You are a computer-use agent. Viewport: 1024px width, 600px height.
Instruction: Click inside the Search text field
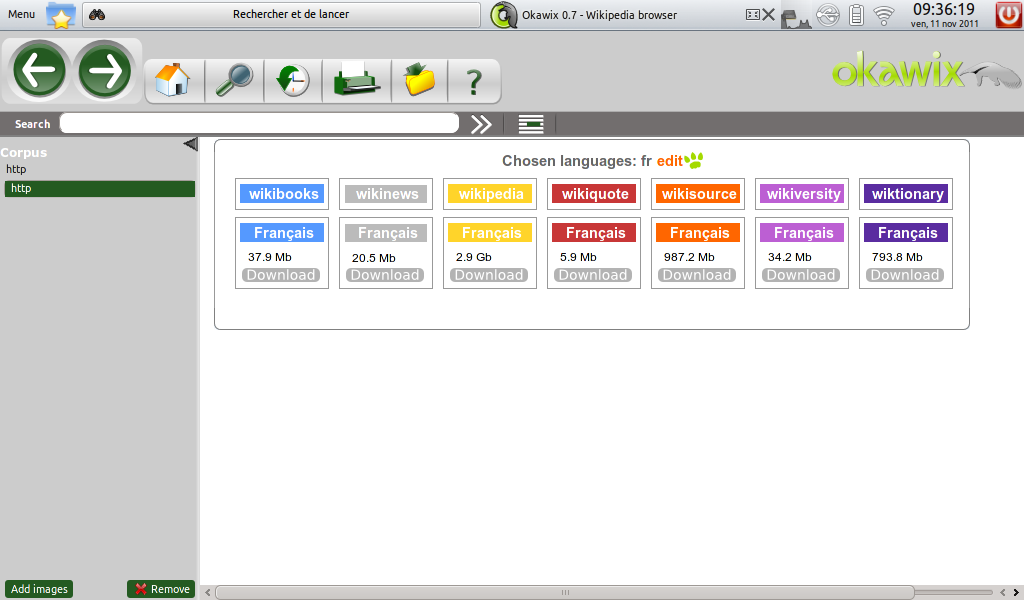click(x=259, y=124)
